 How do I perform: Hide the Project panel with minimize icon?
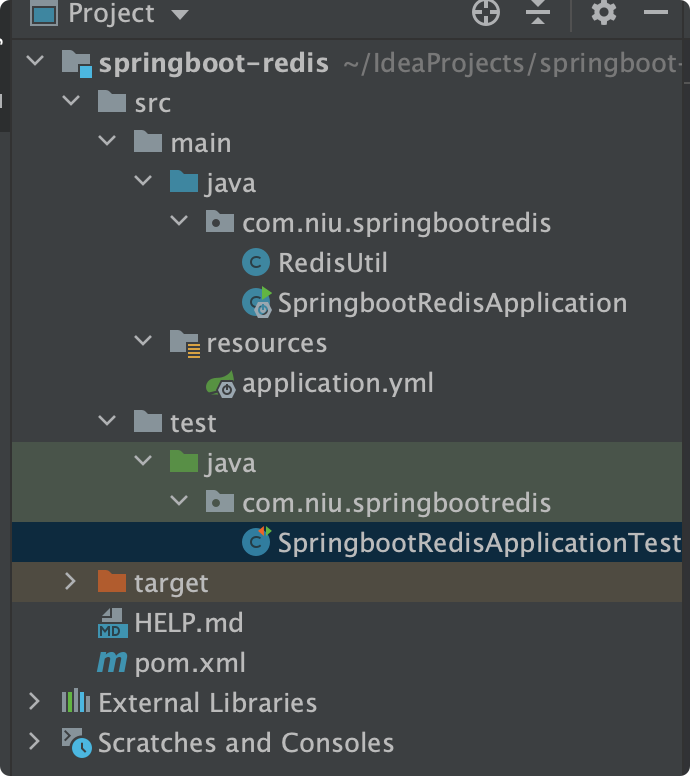(656, 14)
